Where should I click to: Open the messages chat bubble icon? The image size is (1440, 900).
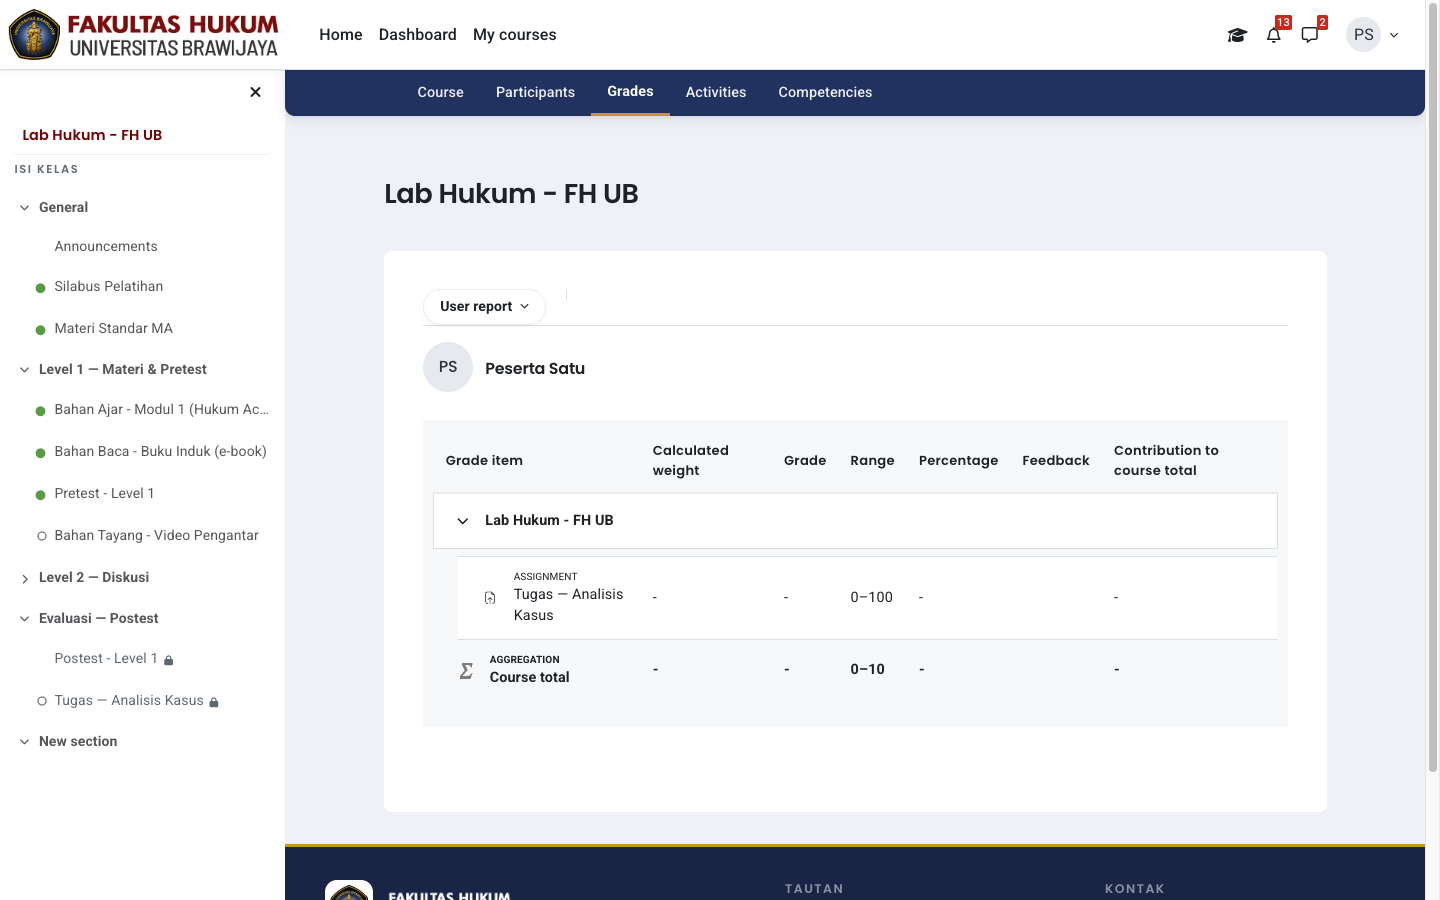click(1310, 35)
